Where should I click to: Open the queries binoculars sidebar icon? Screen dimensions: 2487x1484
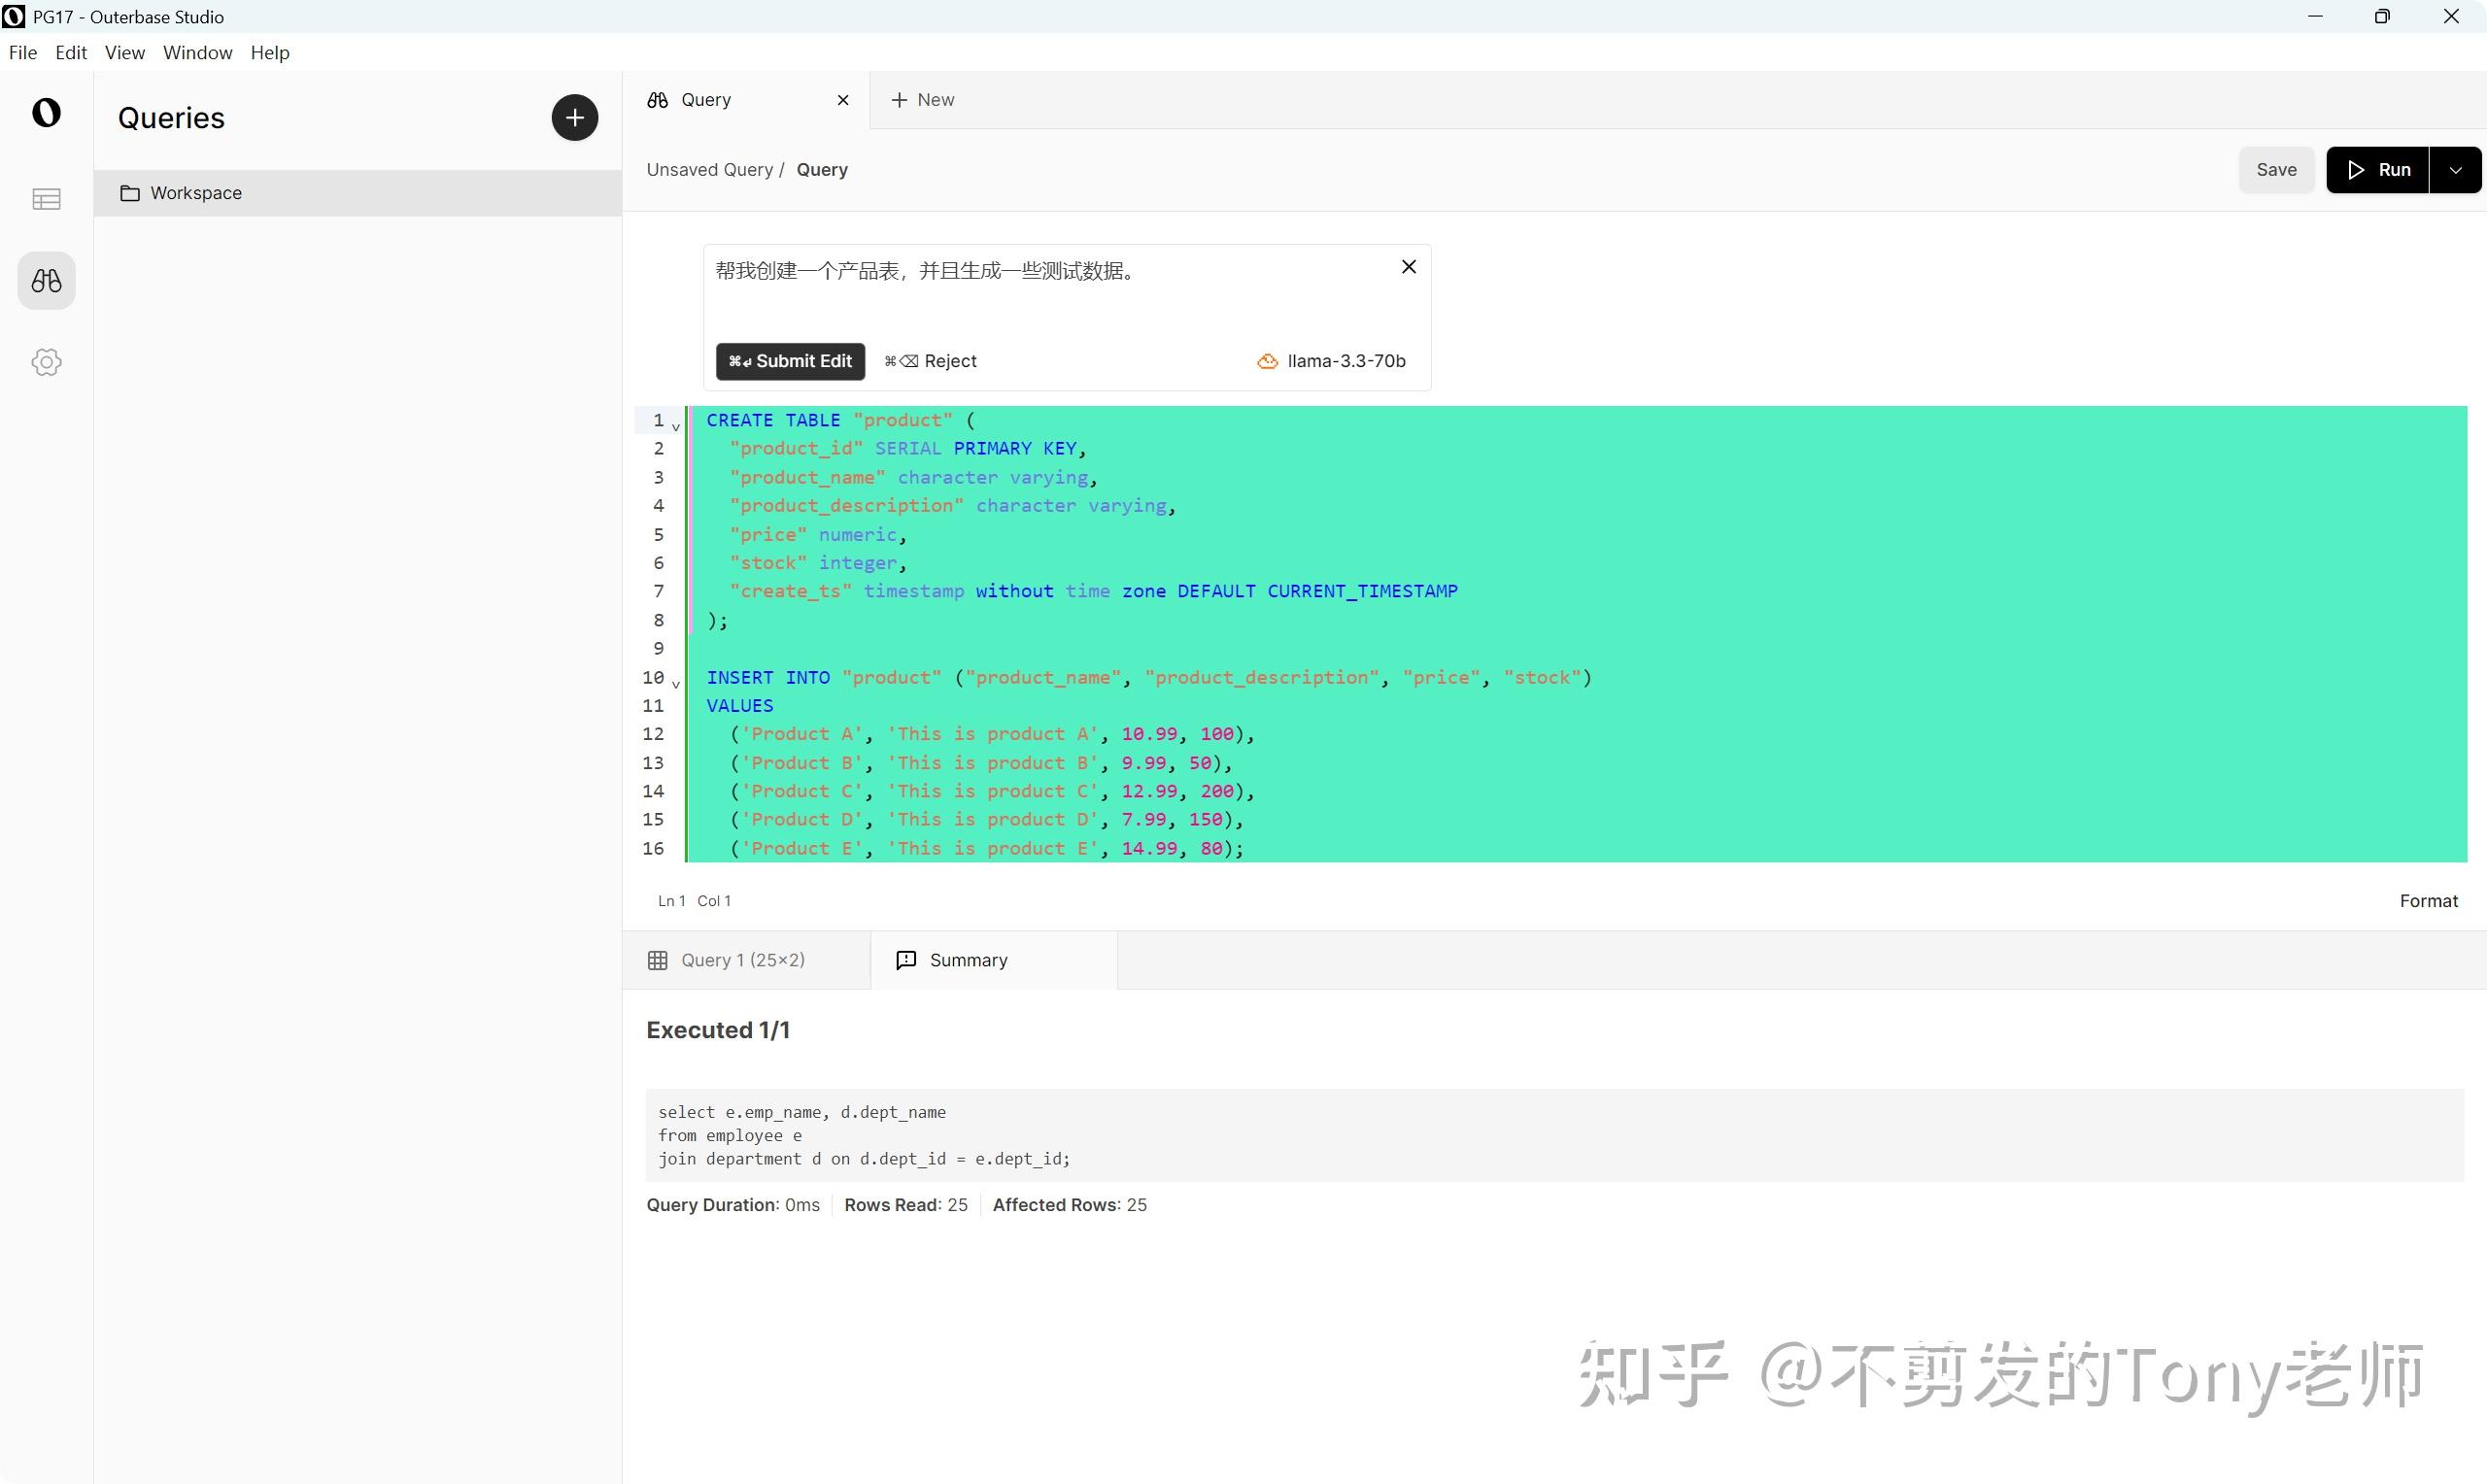click(x=46, y=280)
